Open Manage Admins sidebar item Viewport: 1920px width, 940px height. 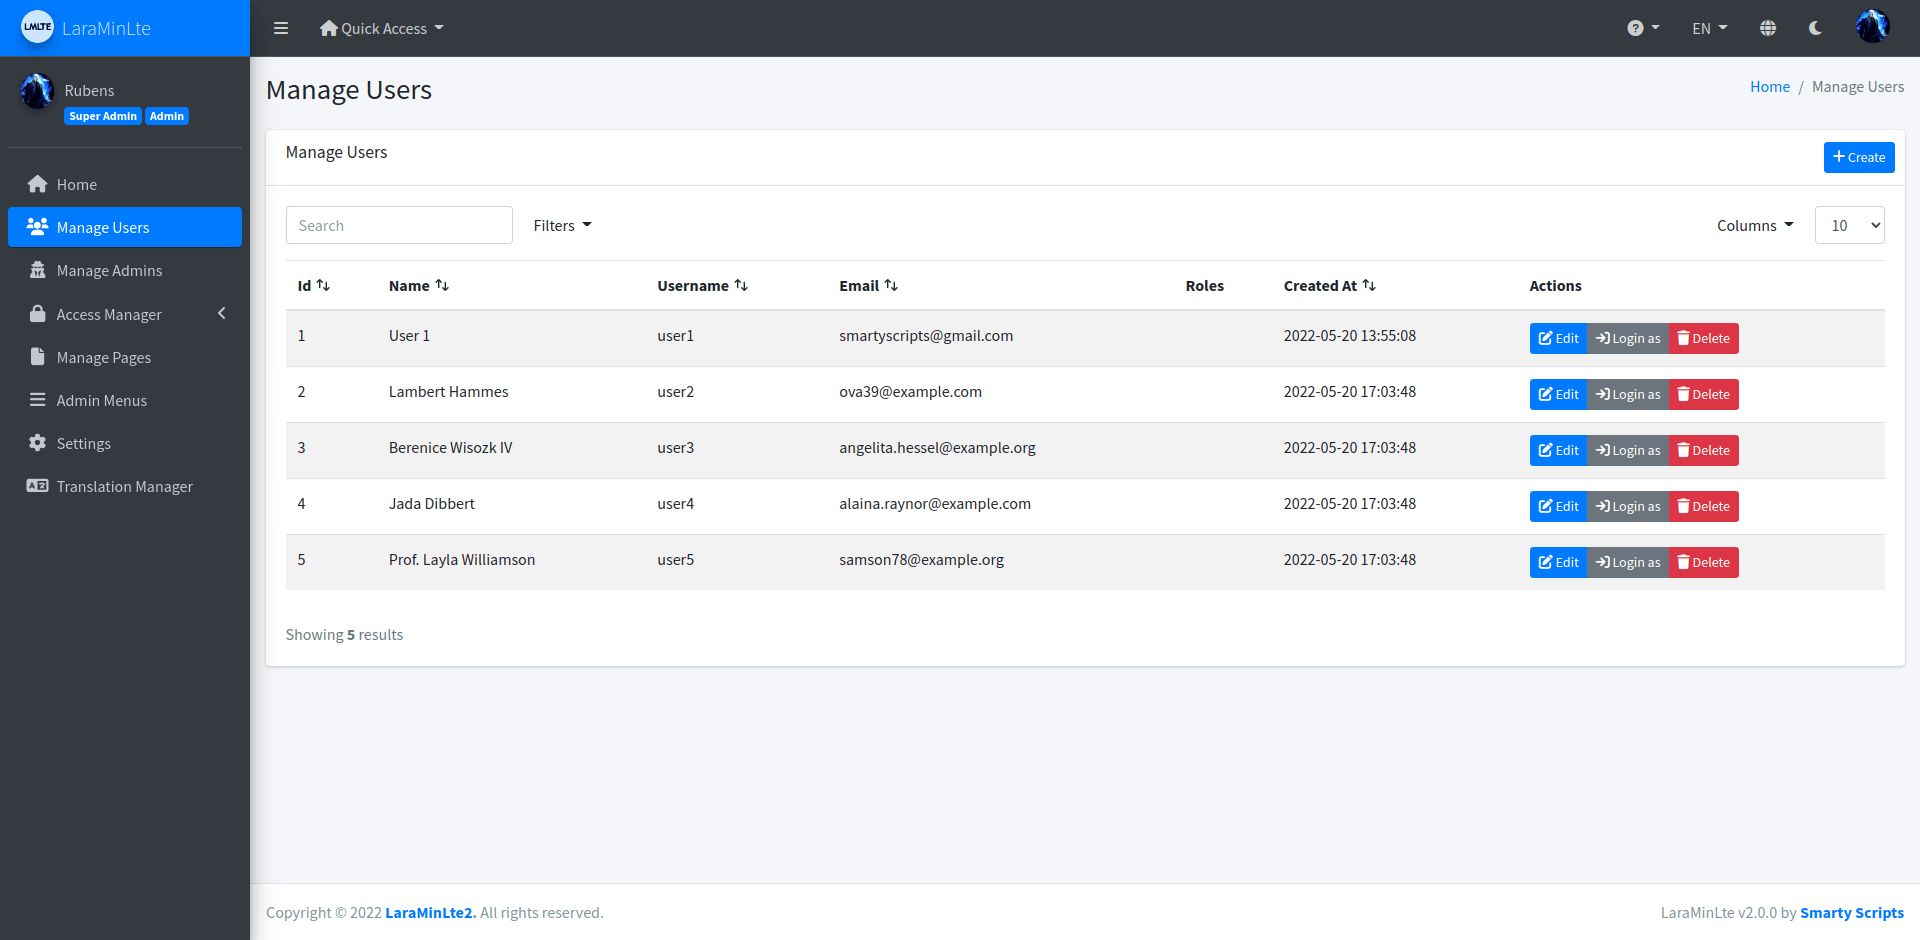click(x=125, y=270)
